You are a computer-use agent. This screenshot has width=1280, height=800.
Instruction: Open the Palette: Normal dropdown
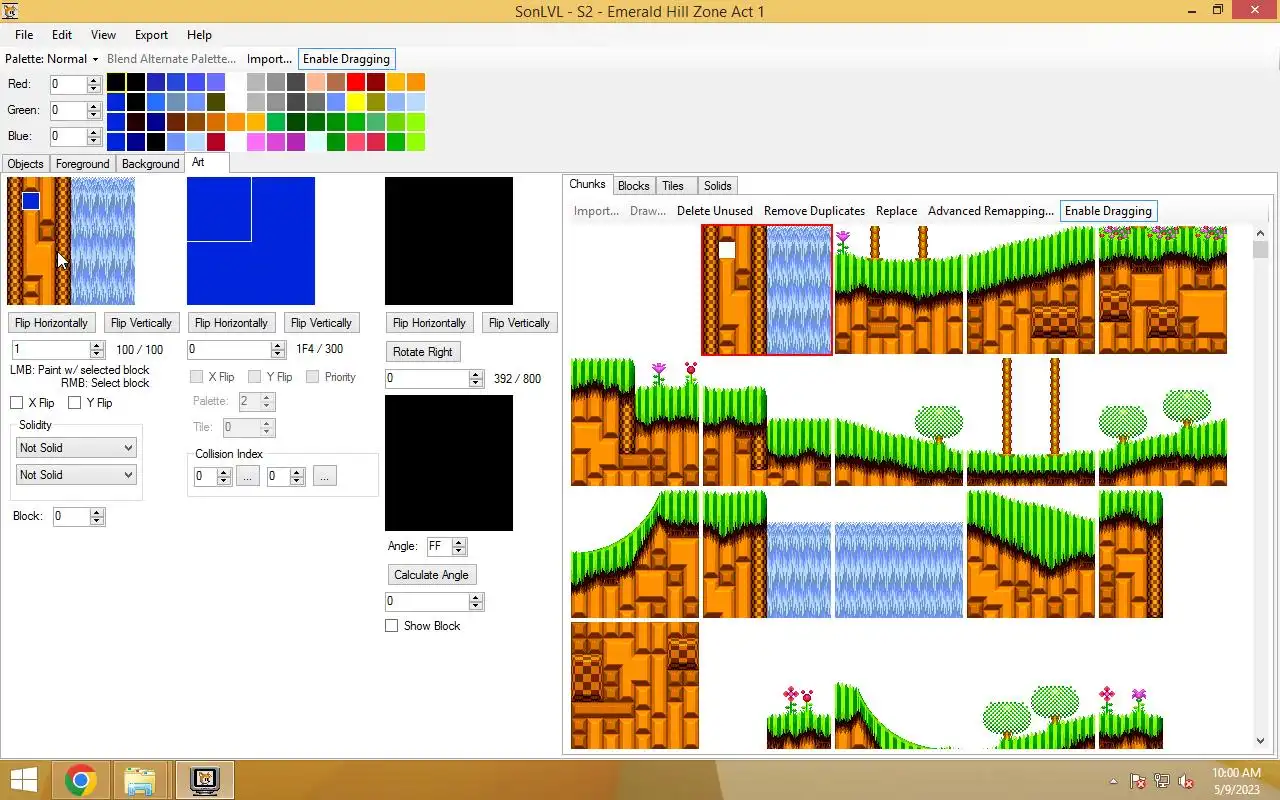(x=51, y=59)
